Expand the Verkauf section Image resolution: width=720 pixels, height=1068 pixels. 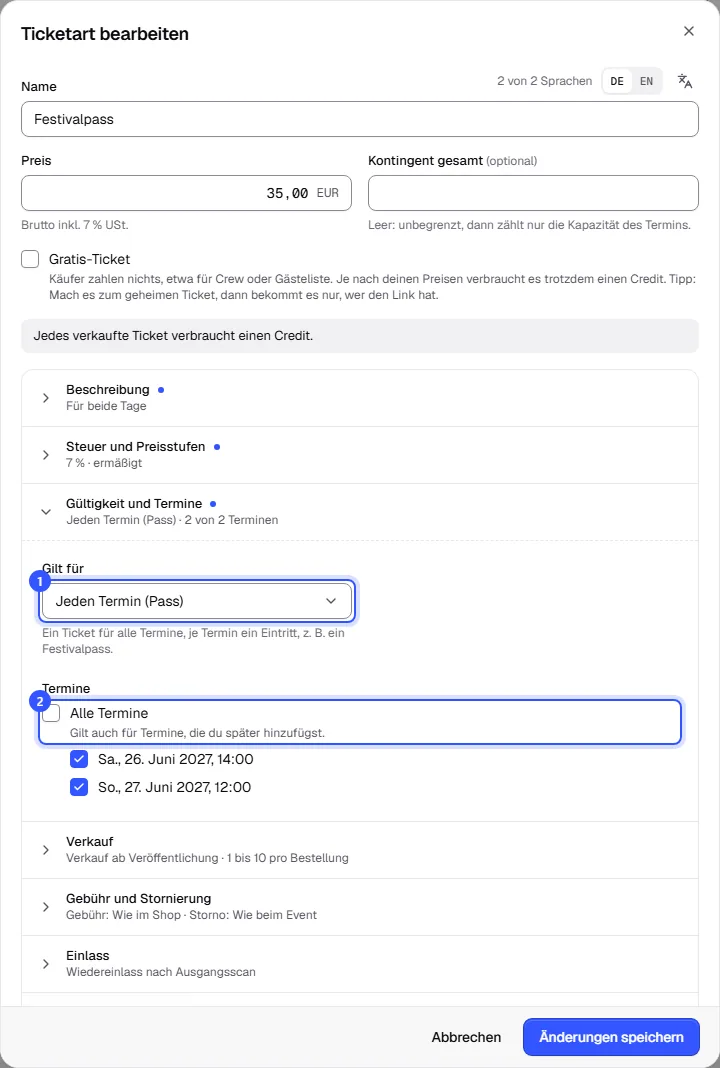[x=360, y=850]
